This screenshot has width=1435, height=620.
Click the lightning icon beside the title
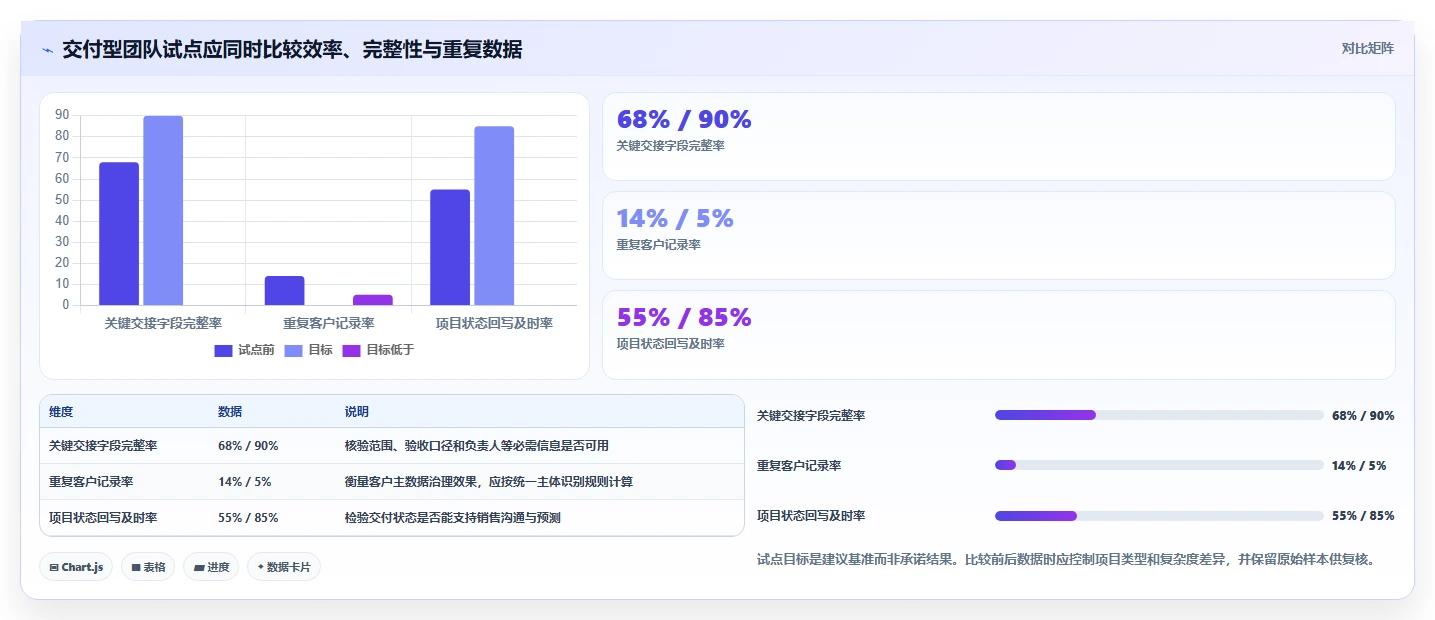47,50
